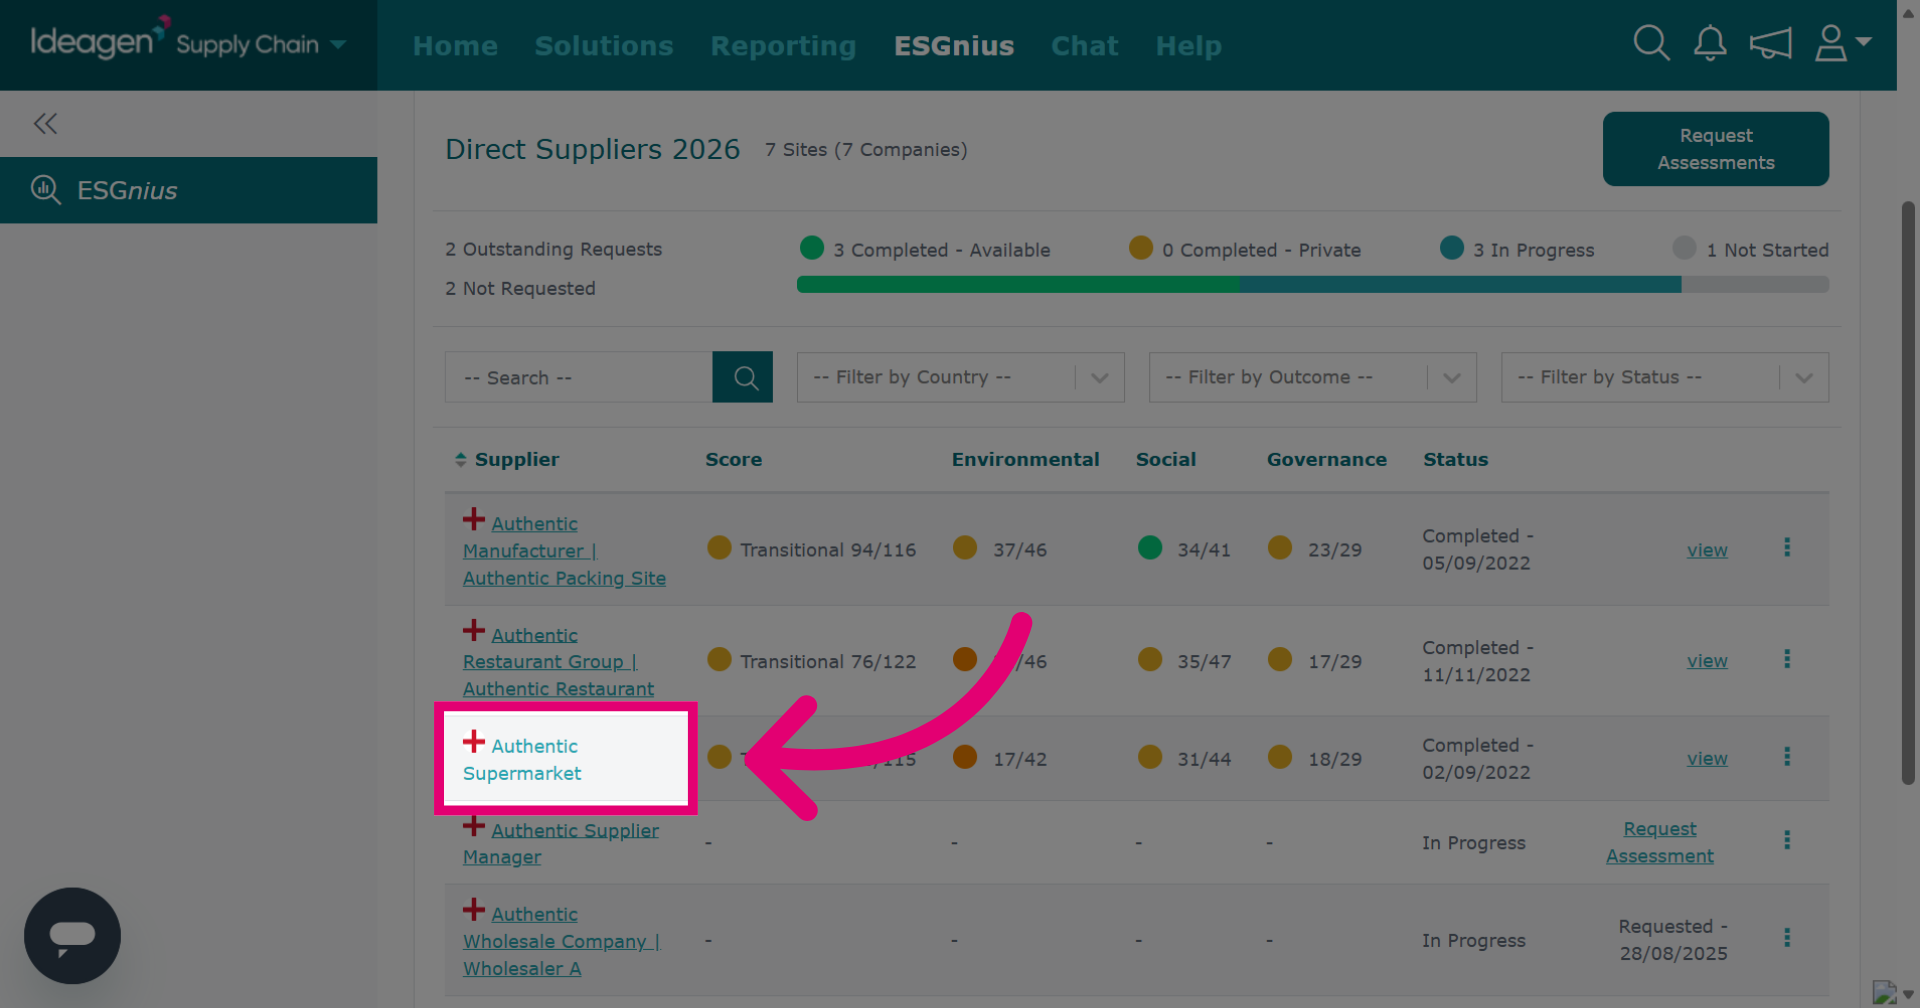Click Request Assessments button

(1716, 149)
